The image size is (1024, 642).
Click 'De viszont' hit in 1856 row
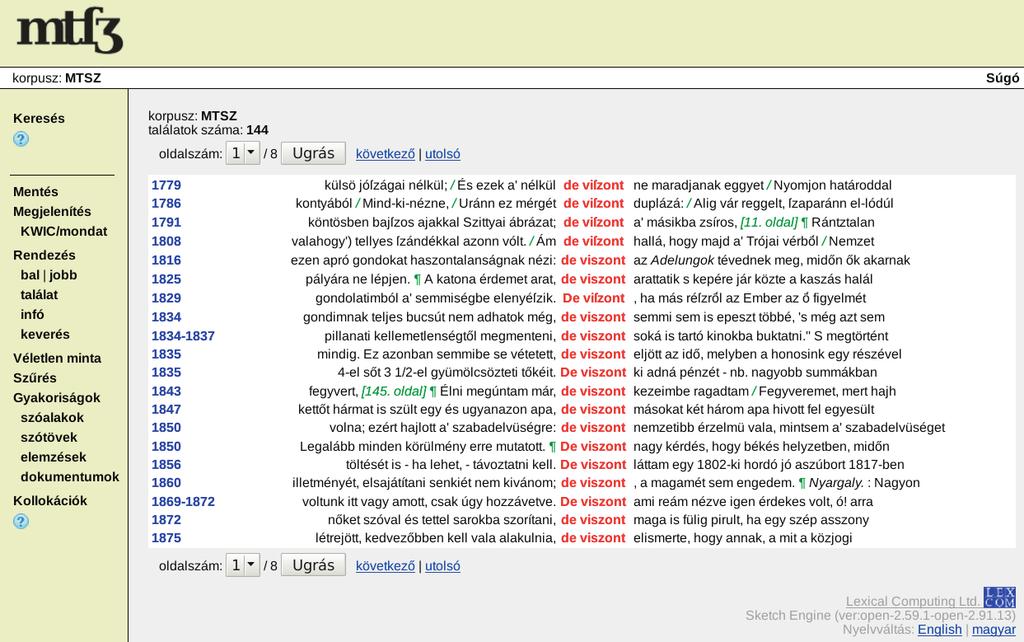click(593, 465)
